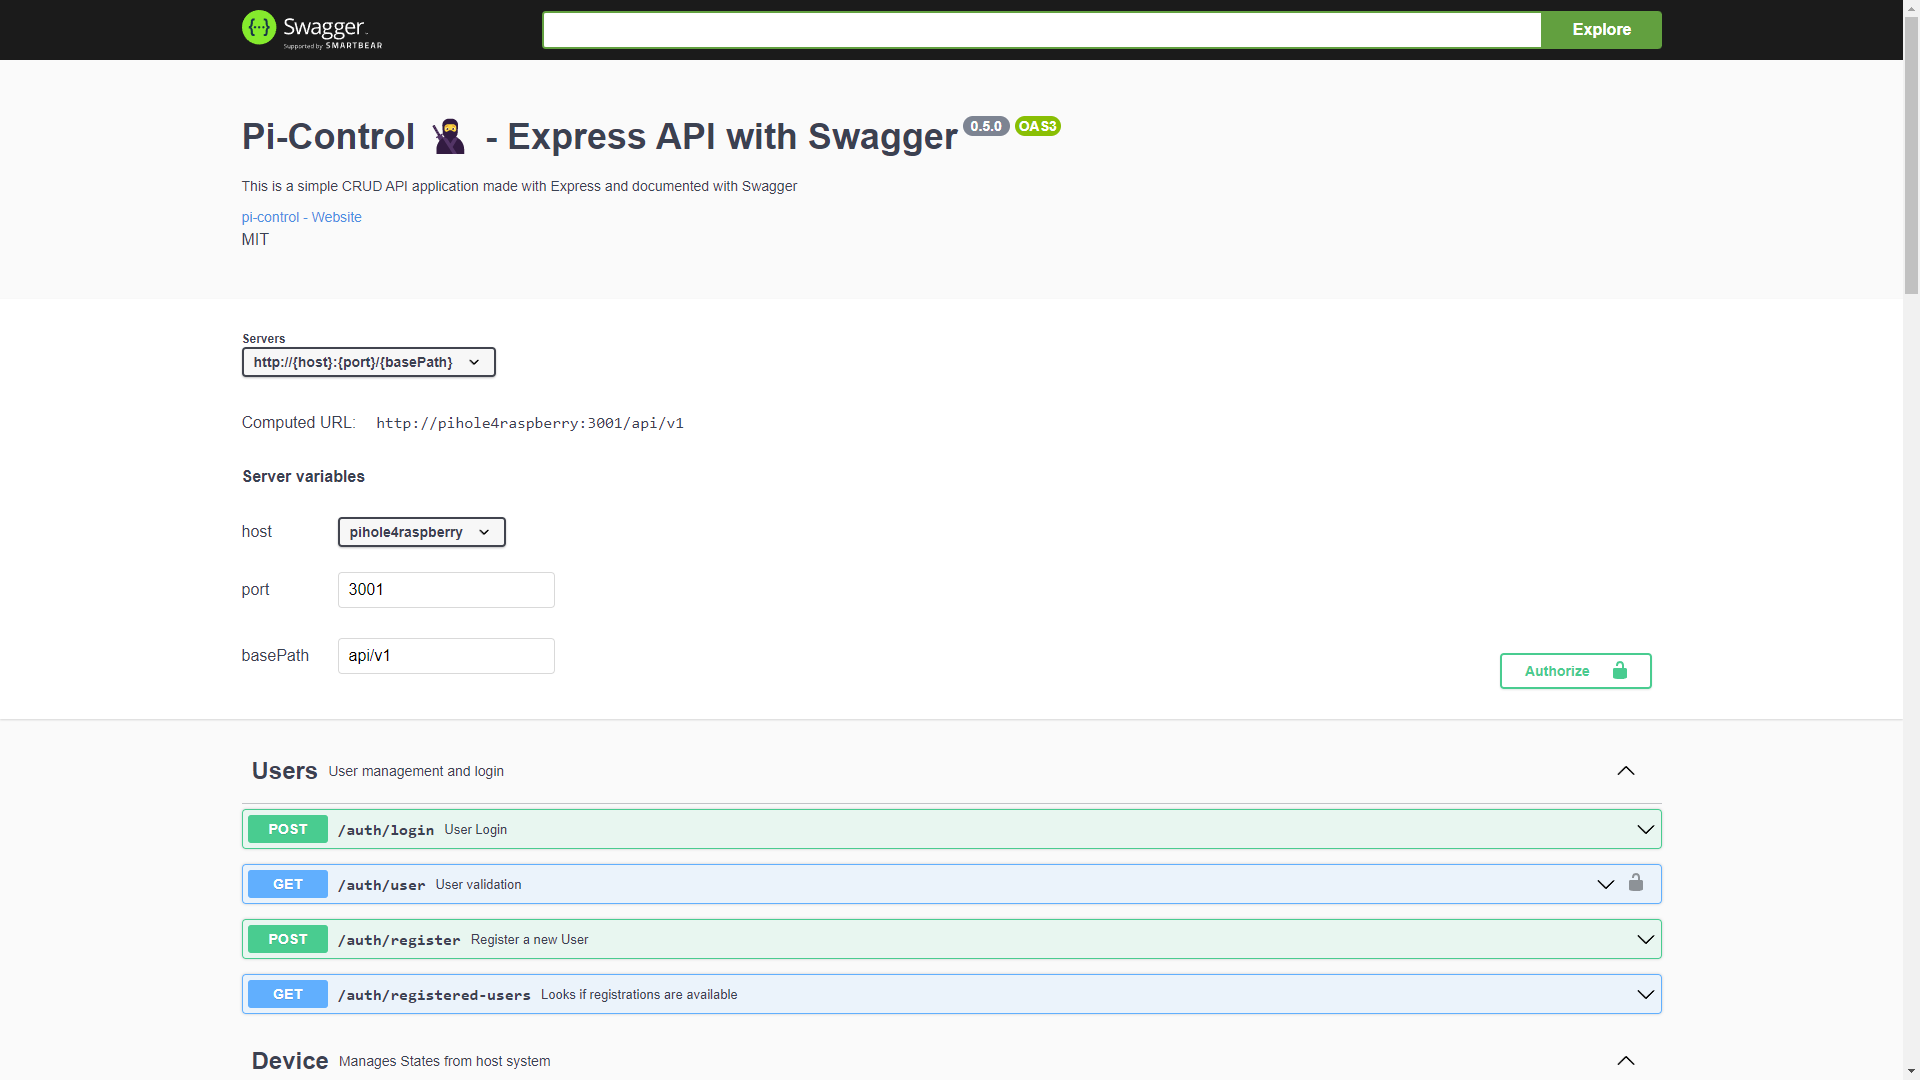Click the spec URL search box
Screen dimensions: 1920x1080
pos(1041,30)
